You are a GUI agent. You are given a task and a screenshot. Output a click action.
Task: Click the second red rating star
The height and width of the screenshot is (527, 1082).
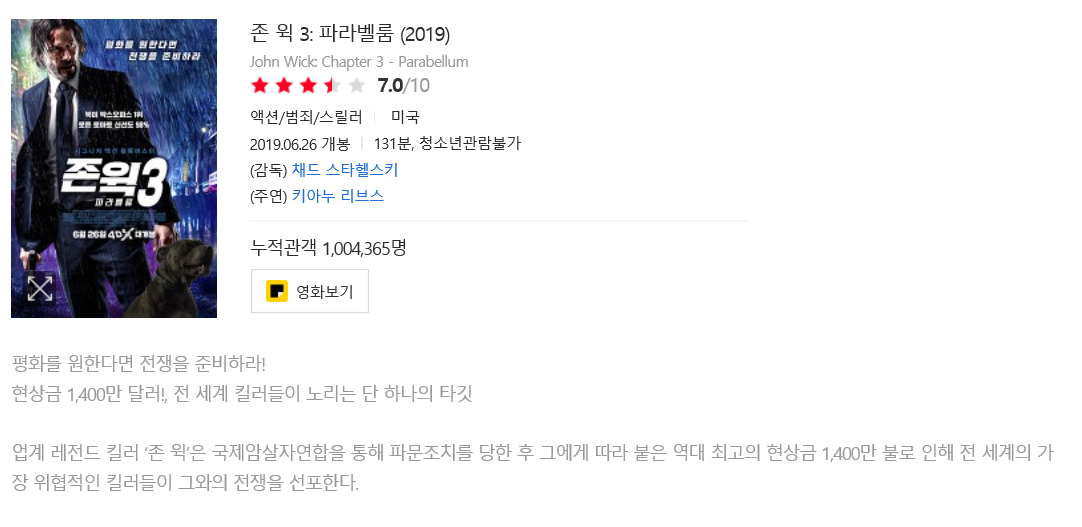pyautogui.click(x=284, y=85)
